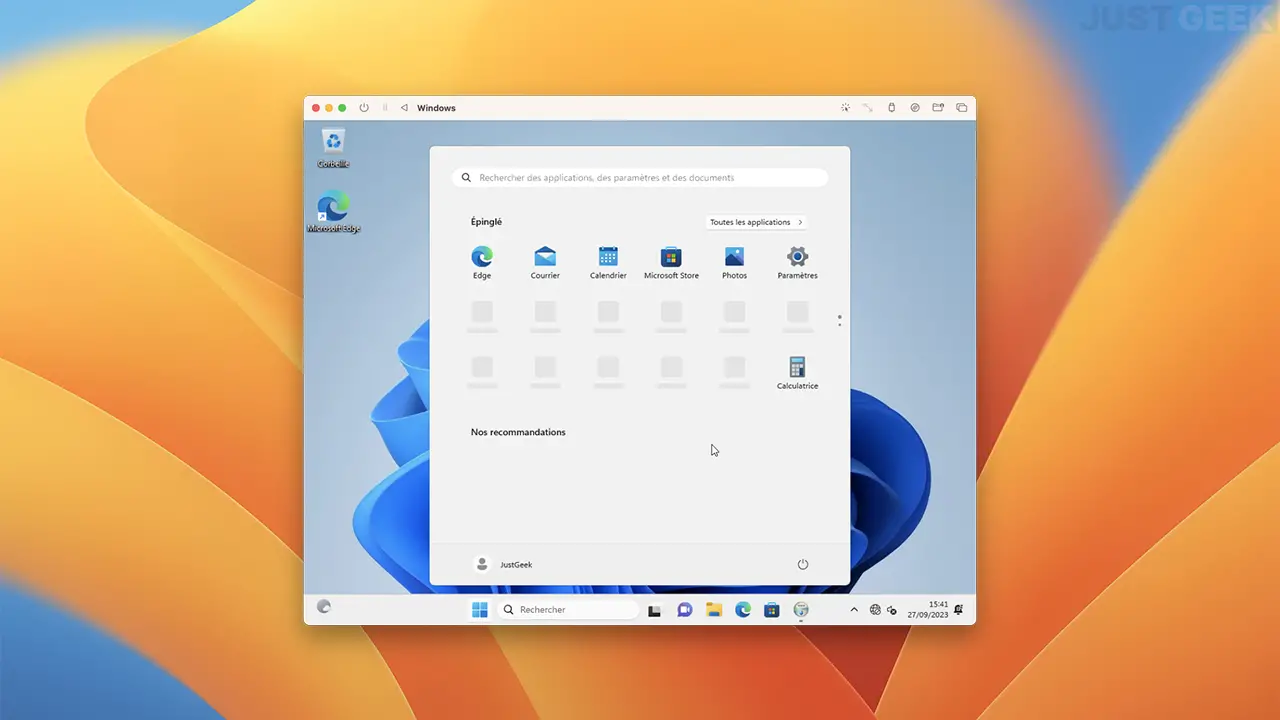Click the Start menu search field
This screenshot has width=1280, height=720.
pos(640,178)
